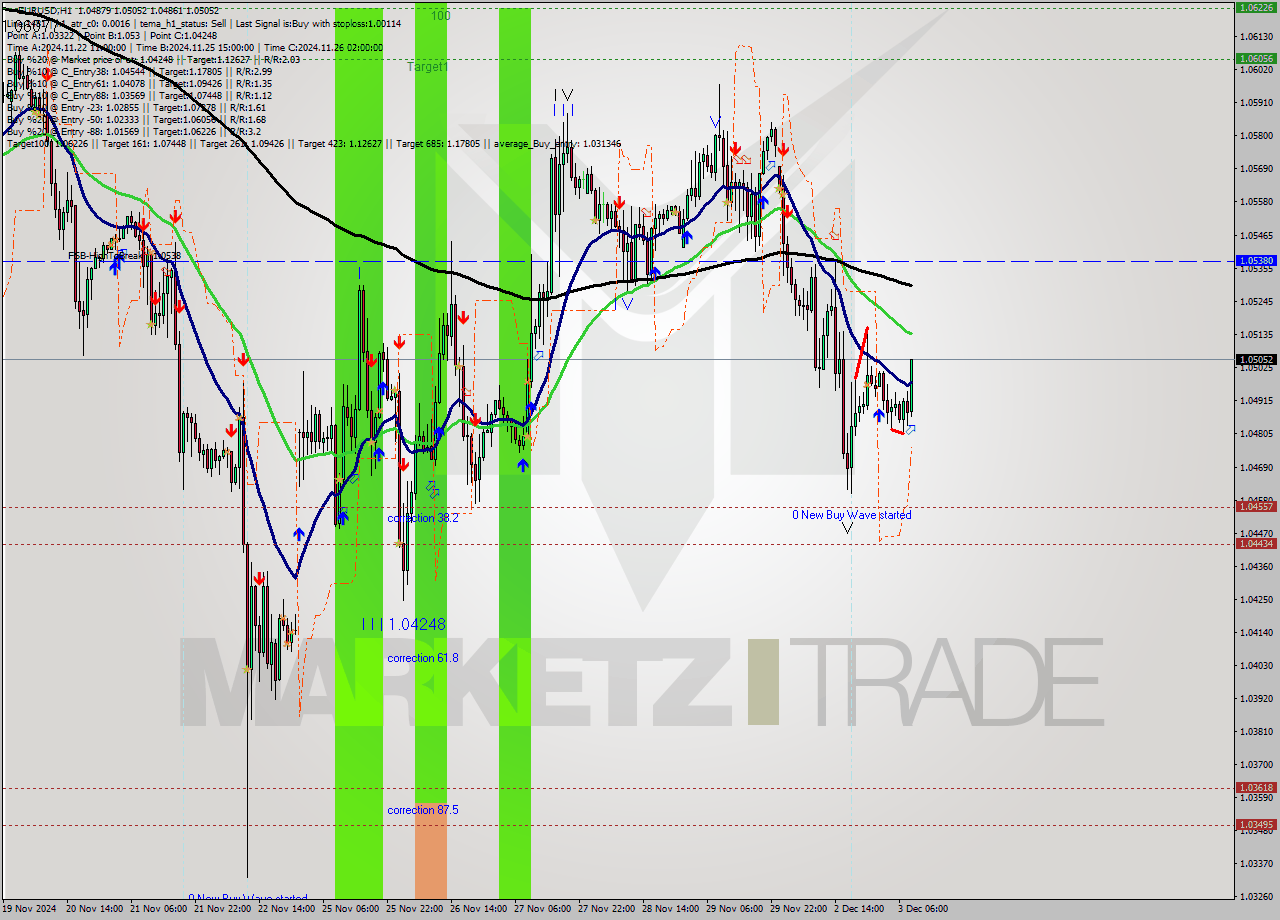
Task: Click the 1.05910 price axis label
Action: tap(1256, 103)
